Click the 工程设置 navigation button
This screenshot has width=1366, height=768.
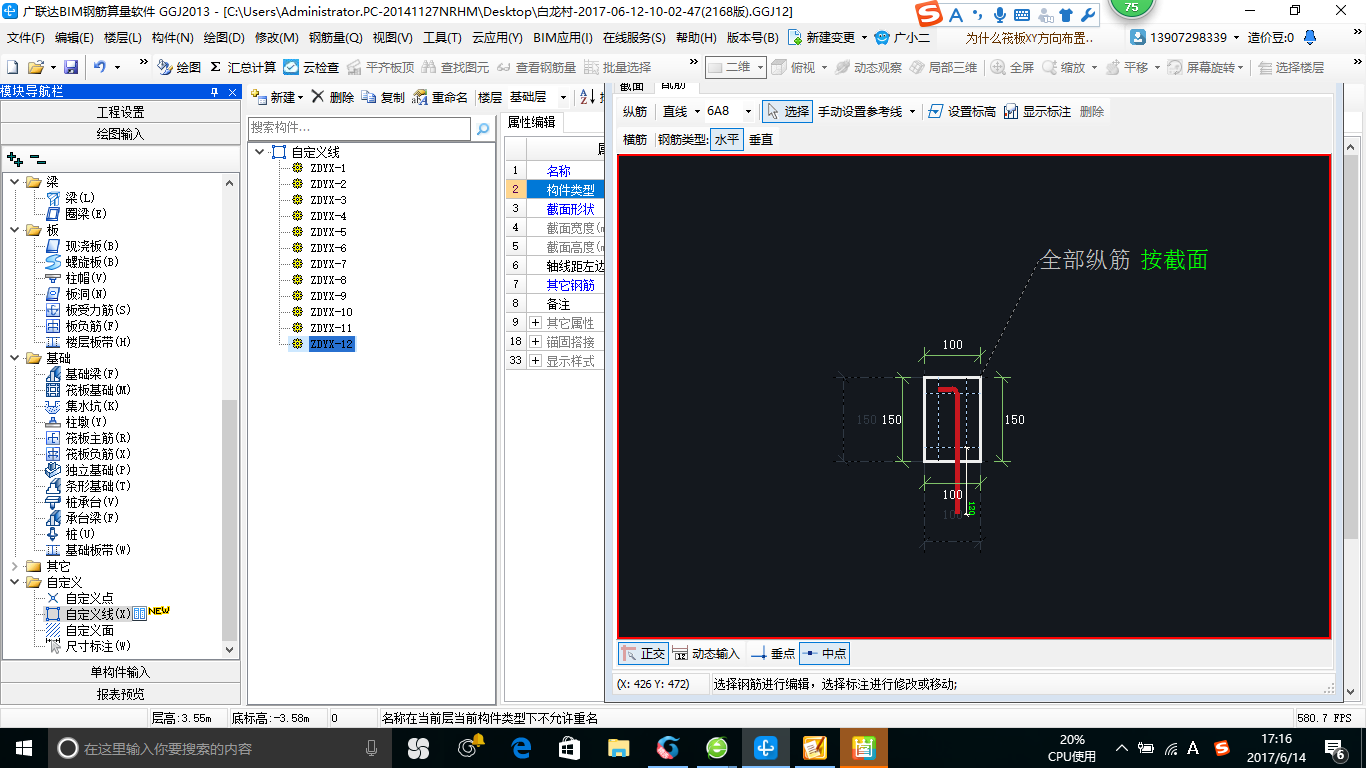pos(120,112)
